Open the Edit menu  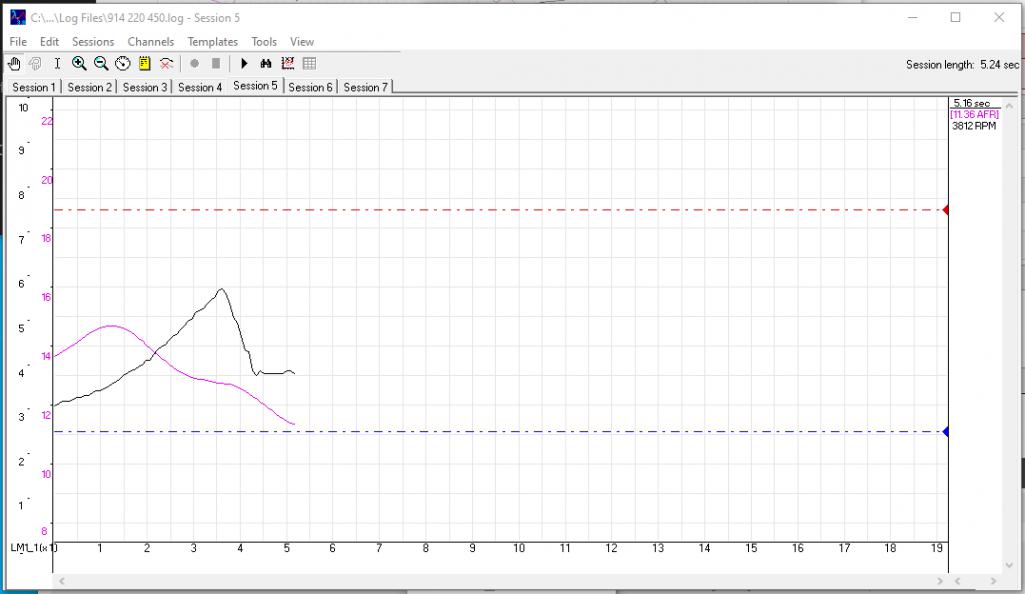coord(49,41)
